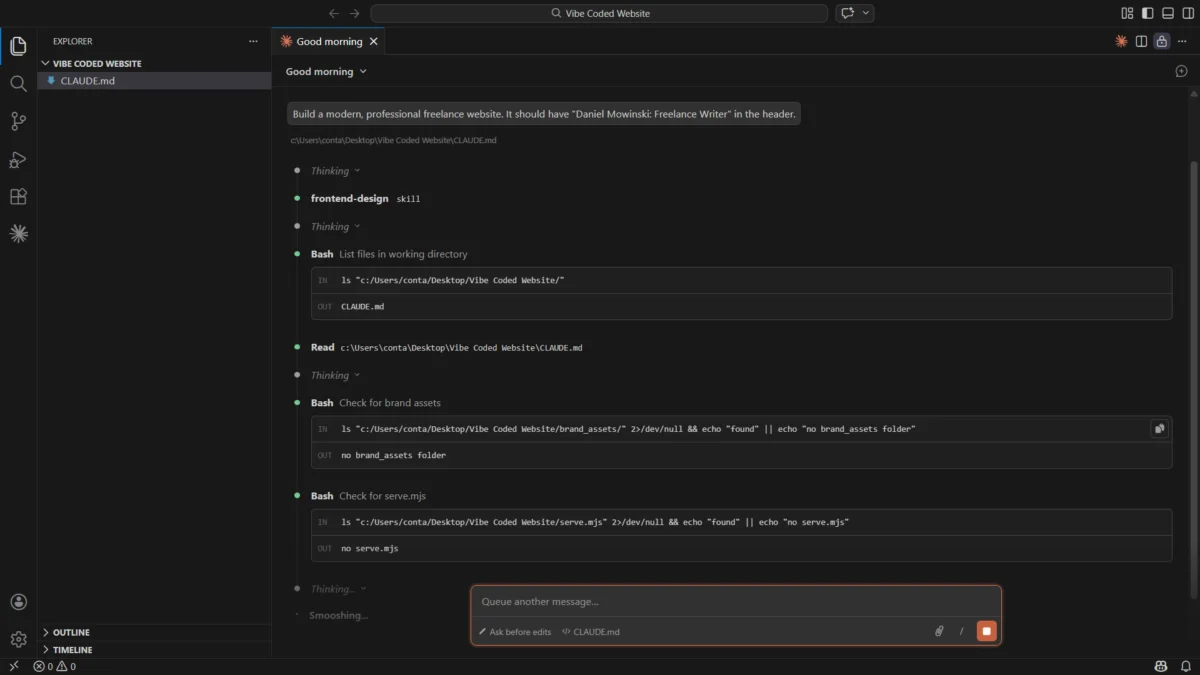1200x675 pixels.
Task: Click the Claude spark icon in editor toolbar
Action: point(1121,41)
